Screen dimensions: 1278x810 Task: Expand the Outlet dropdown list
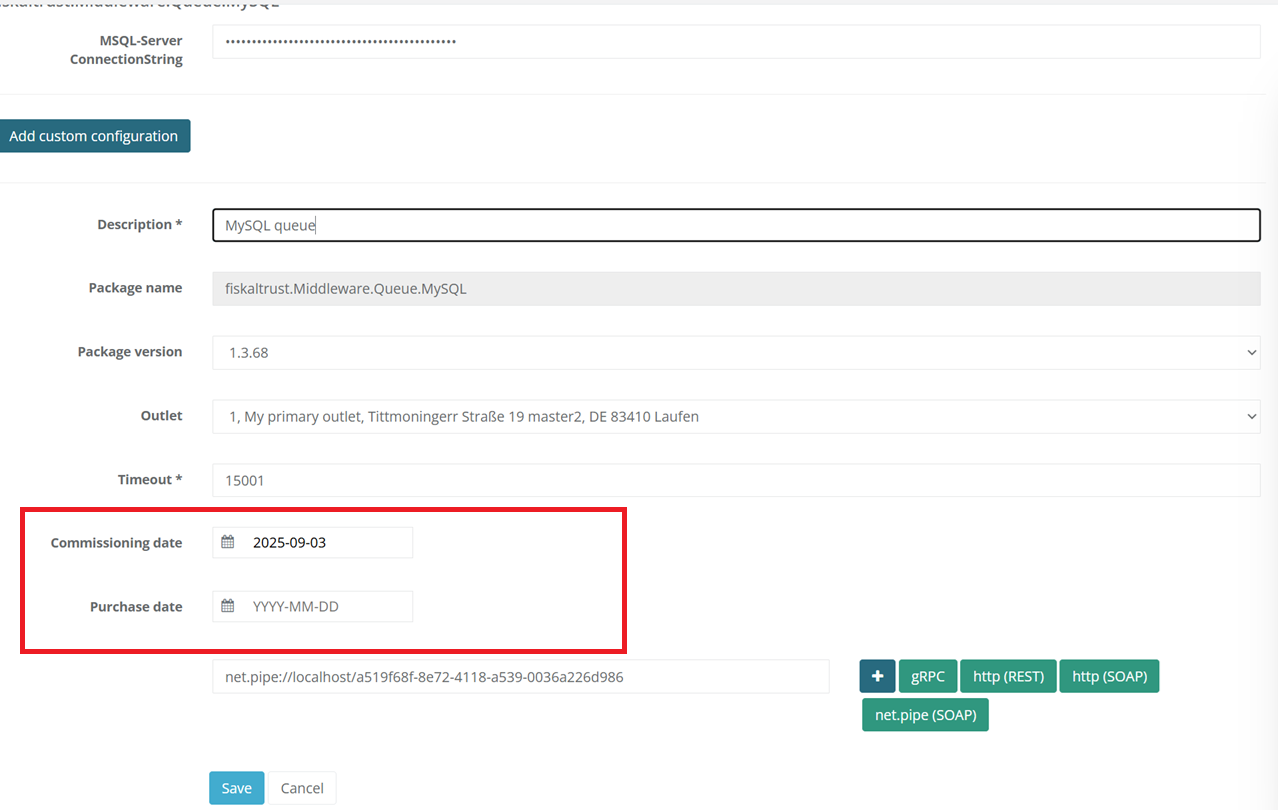(x=735, y=416)
